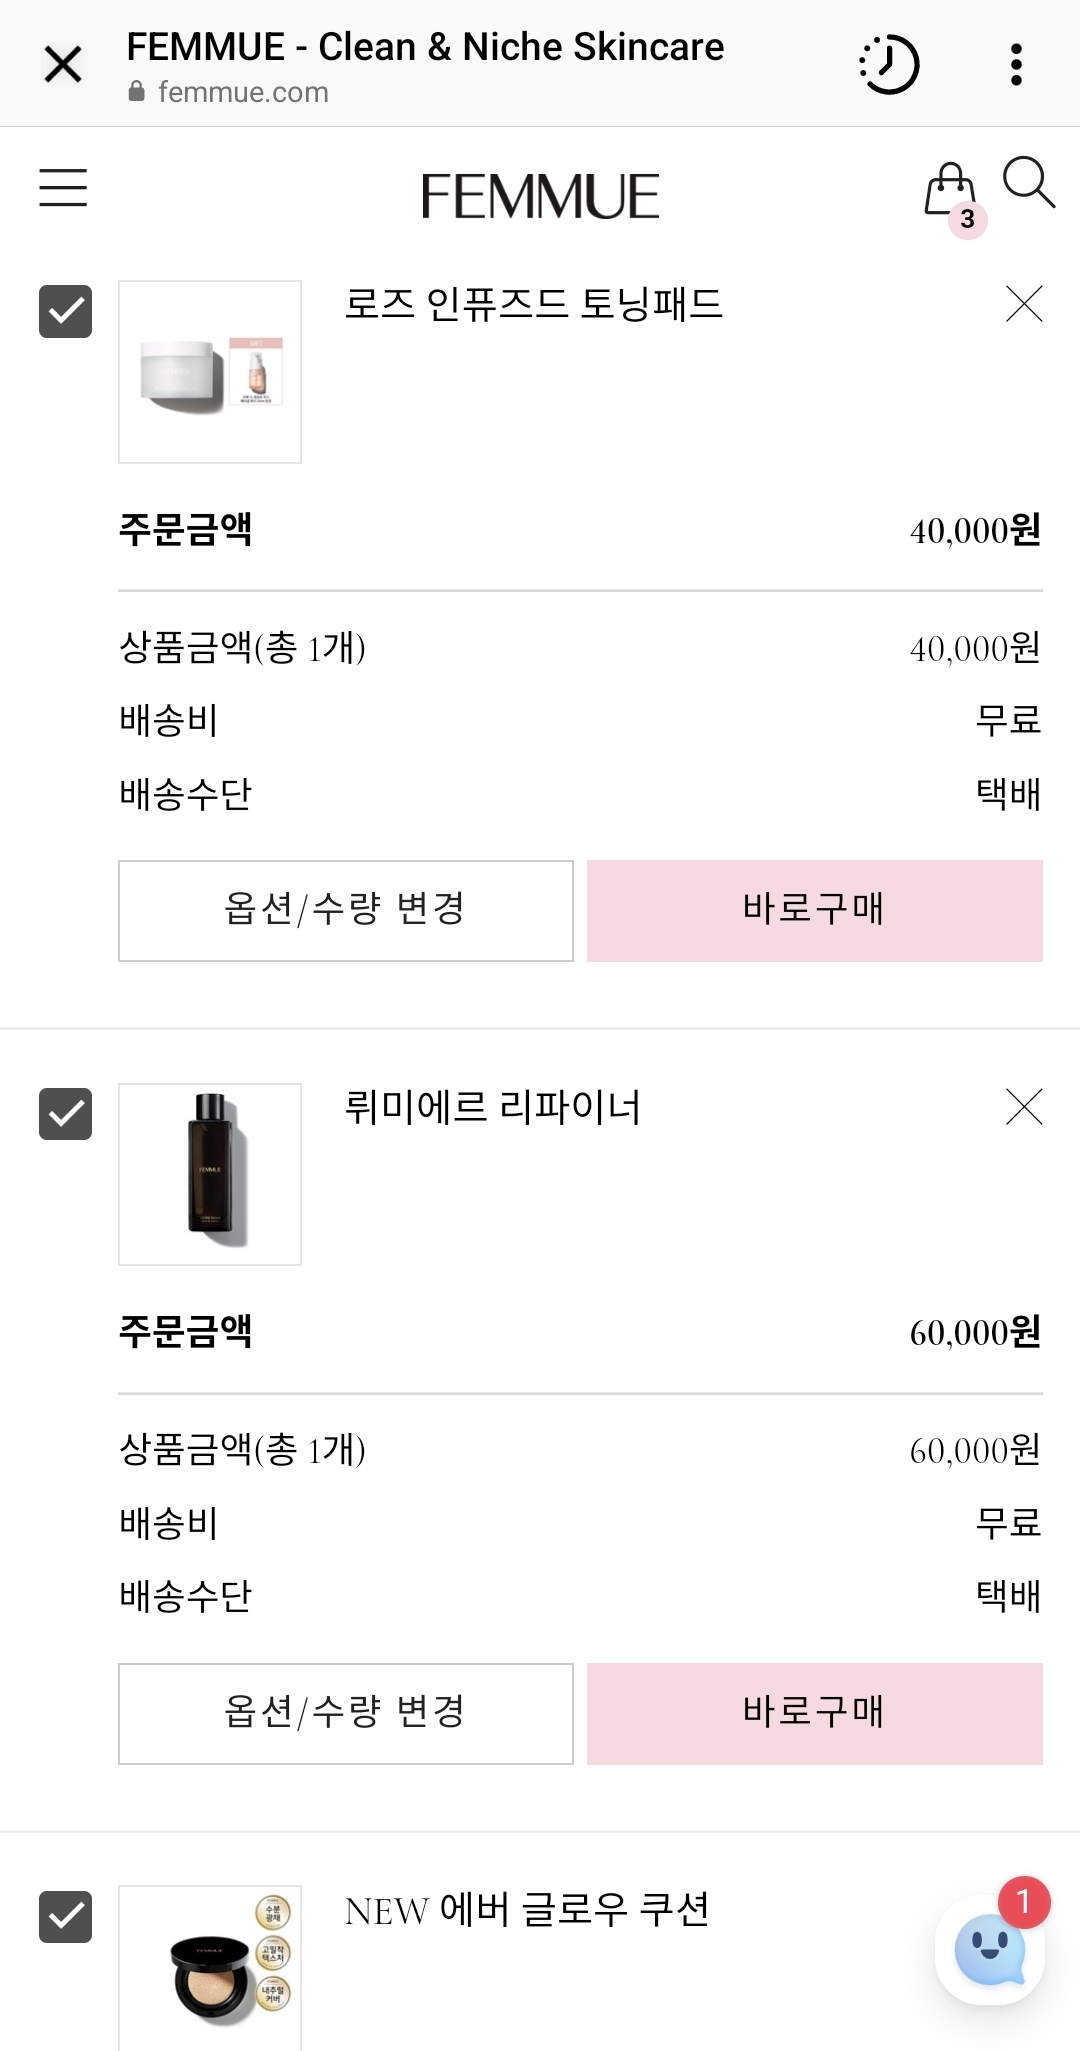Viewport: 1080px width, 2051px height.
Task: Remove 로즈 인퓨즈드 토닝패드 from cart
Action: [x=1024, y=304]
